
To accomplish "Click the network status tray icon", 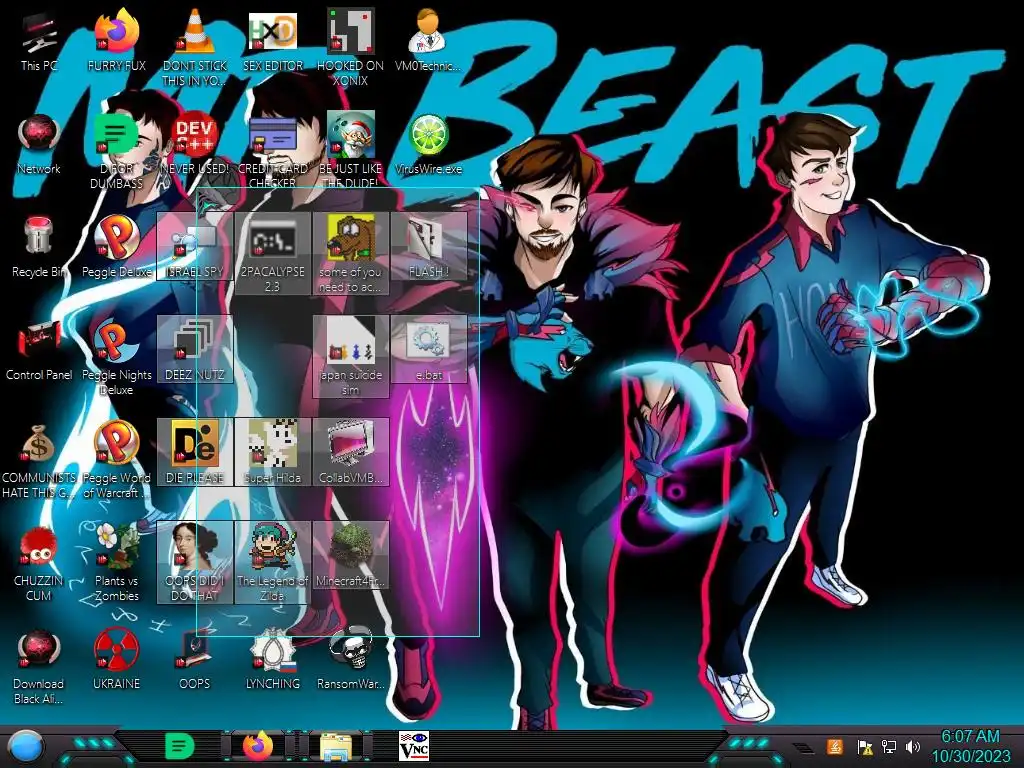I will 889,746.
